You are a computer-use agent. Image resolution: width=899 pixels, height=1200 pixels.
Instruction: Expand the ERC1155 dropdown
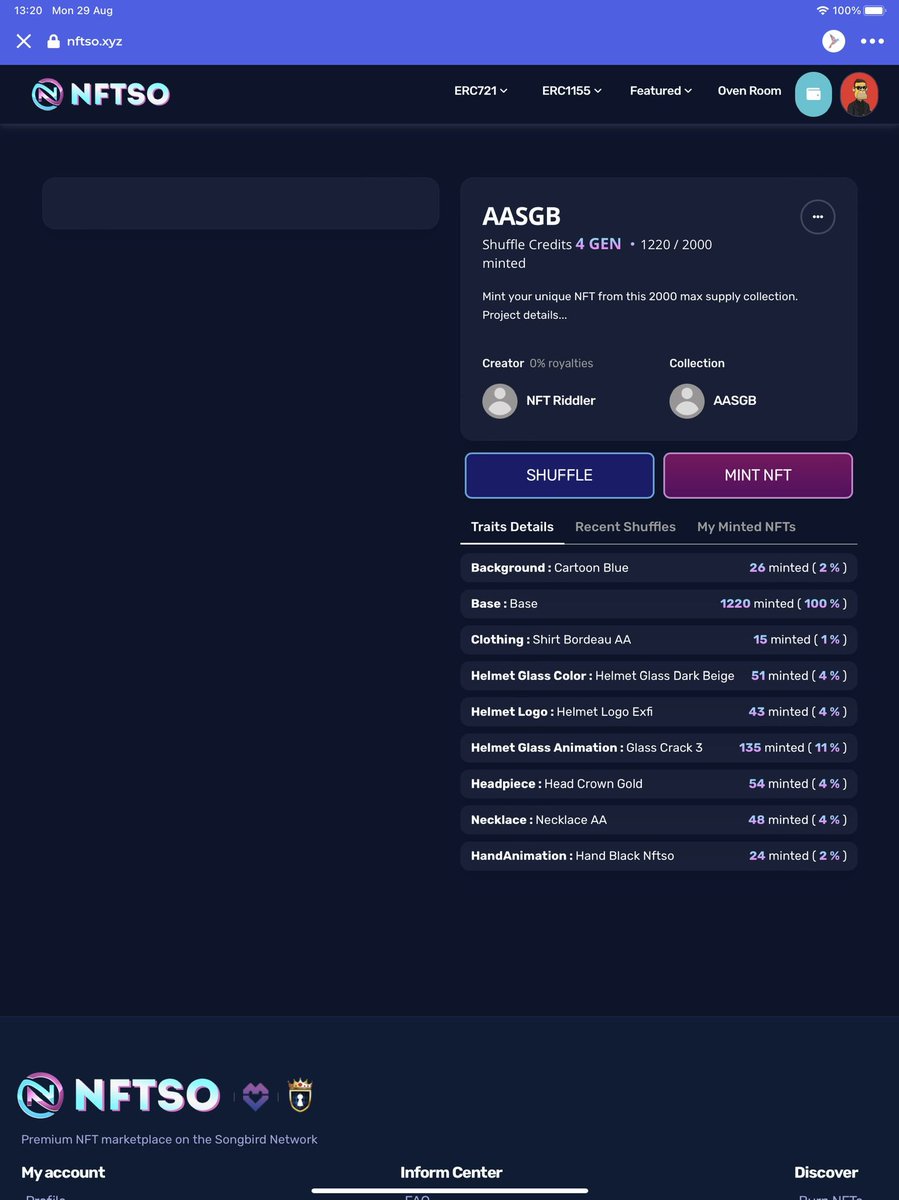coord(572,91)
